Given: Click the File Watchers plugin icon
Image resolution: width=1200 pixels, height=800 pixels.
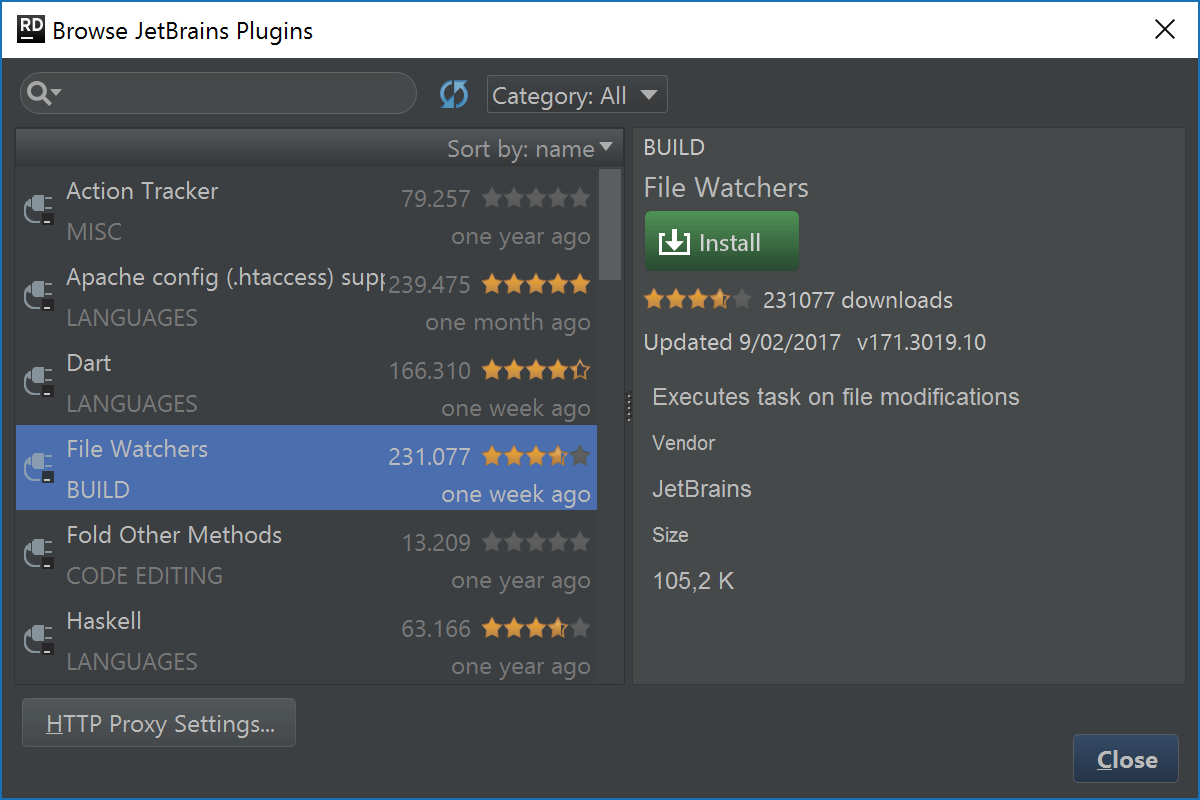Looking at the screenshot, I should 39,468.
